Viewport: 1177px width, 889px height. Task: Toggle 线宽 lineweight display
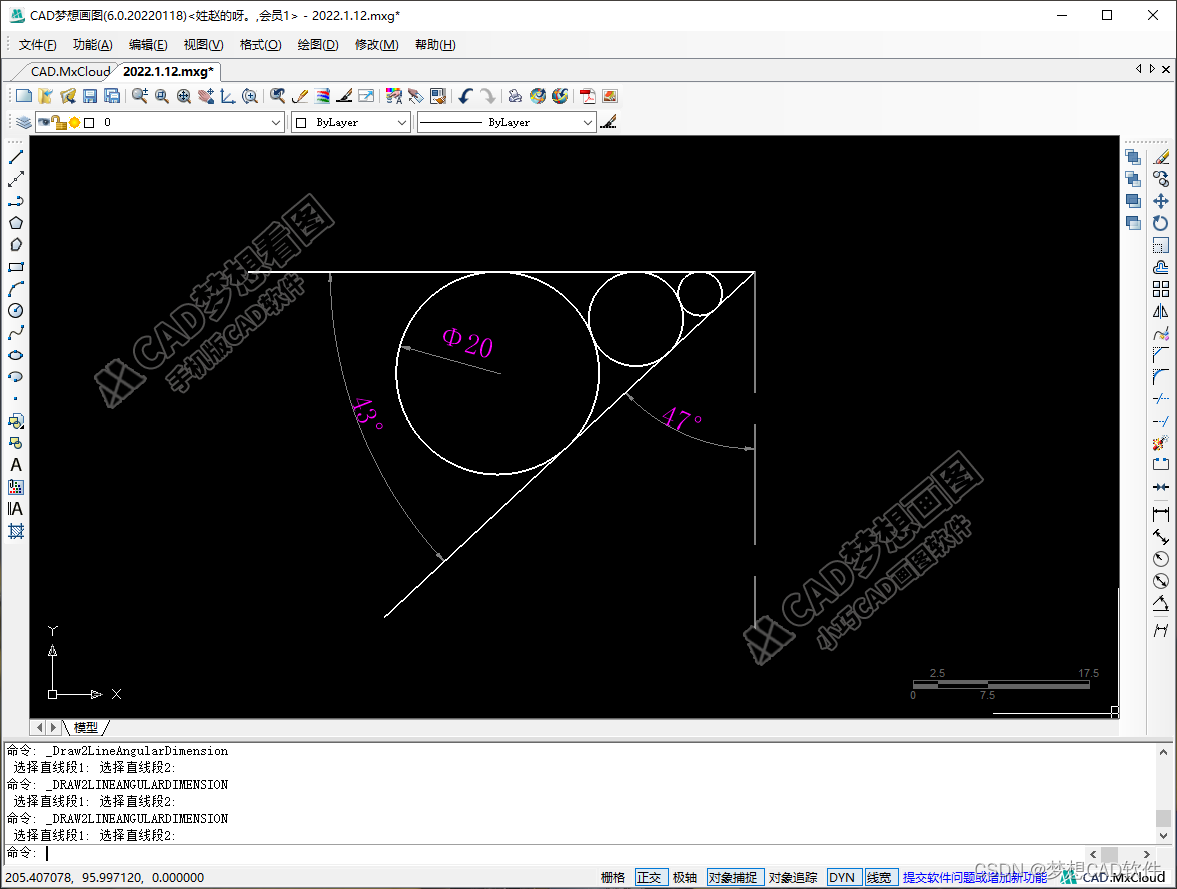click(880, 877)
